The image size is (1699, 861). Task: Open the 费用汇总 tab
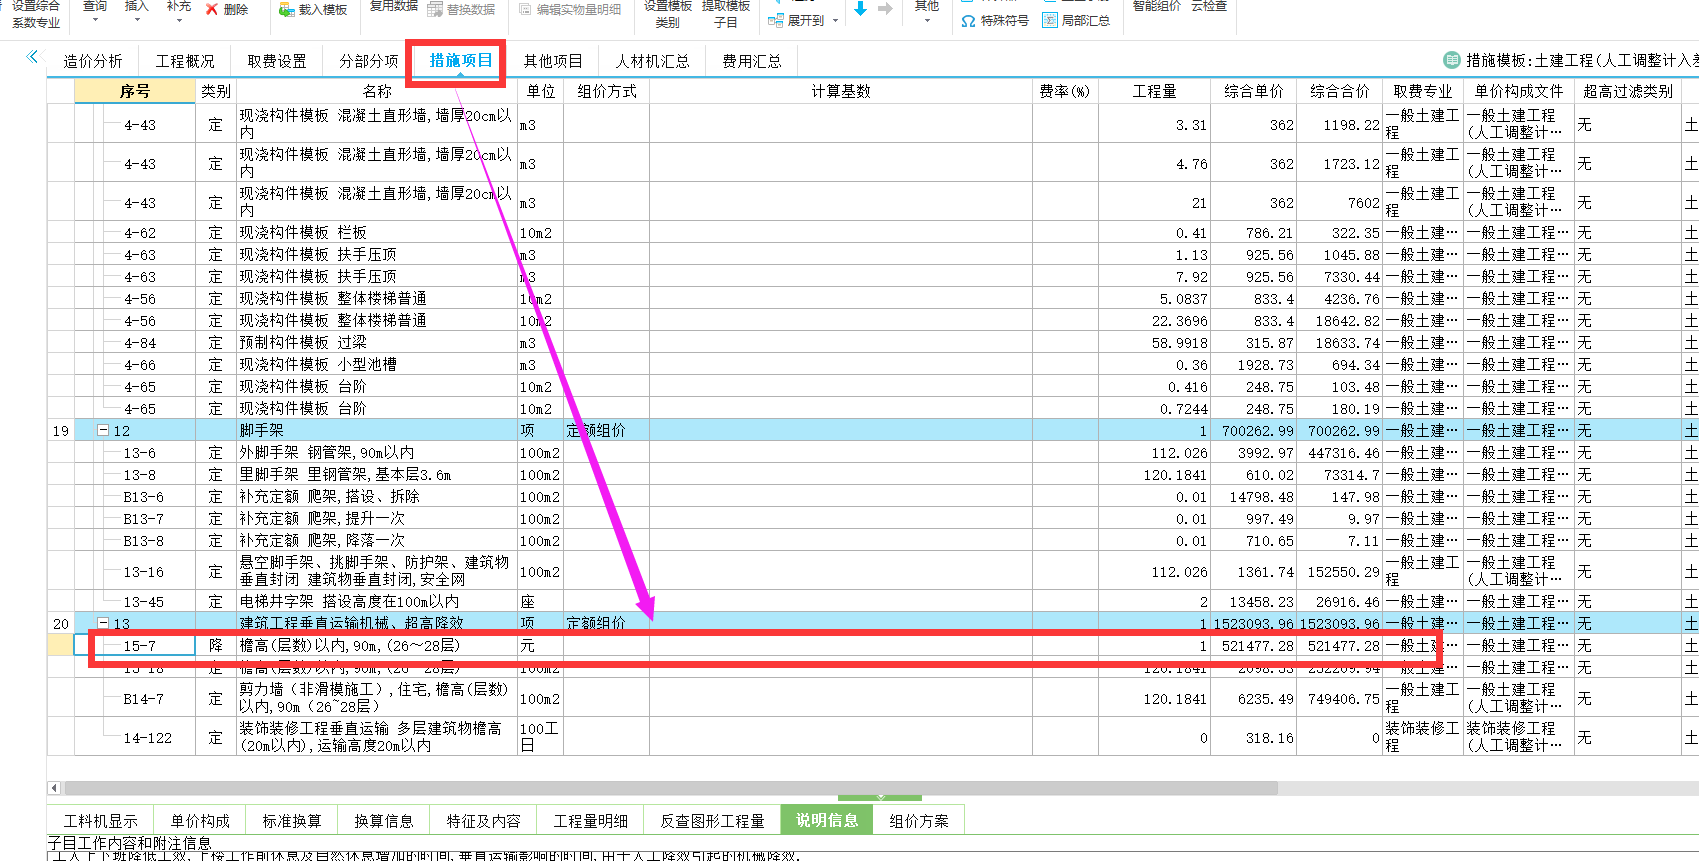[x=752, y=61]
